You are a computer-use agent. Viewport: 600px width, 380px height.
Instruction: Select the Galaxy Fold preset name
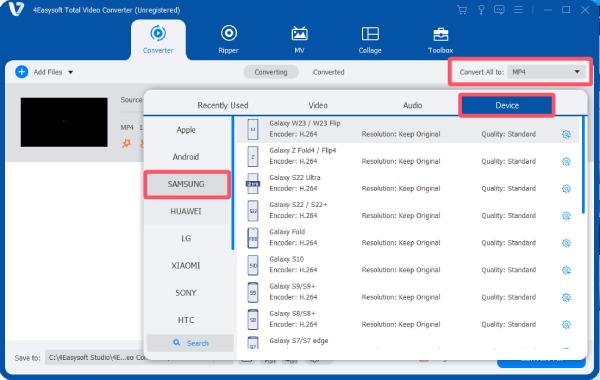pyautogui.click(x=287, y=232)
